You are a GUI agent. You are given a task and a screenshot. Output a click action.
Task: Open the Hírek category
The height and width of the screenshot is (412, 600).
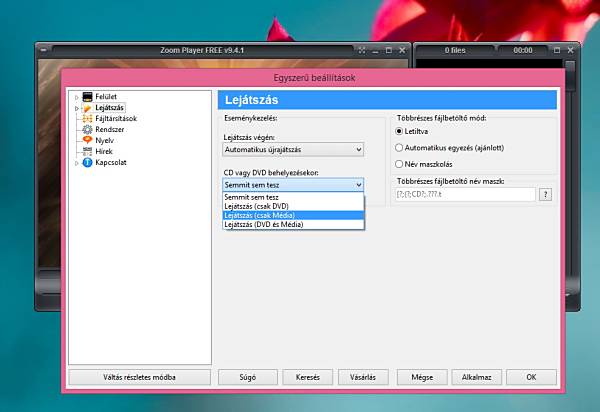[x=104, y=151]
